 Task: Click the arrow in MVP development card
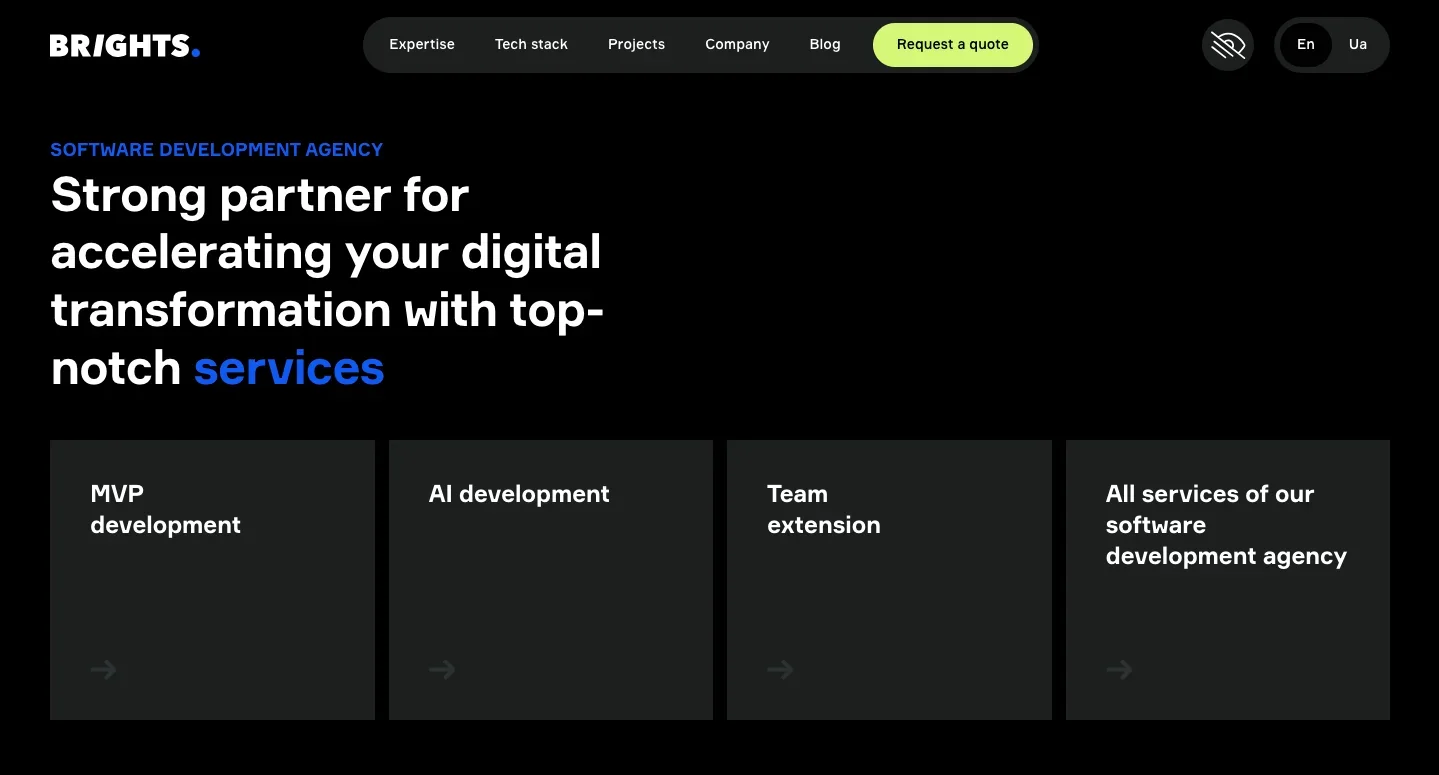tap(104, 669)
